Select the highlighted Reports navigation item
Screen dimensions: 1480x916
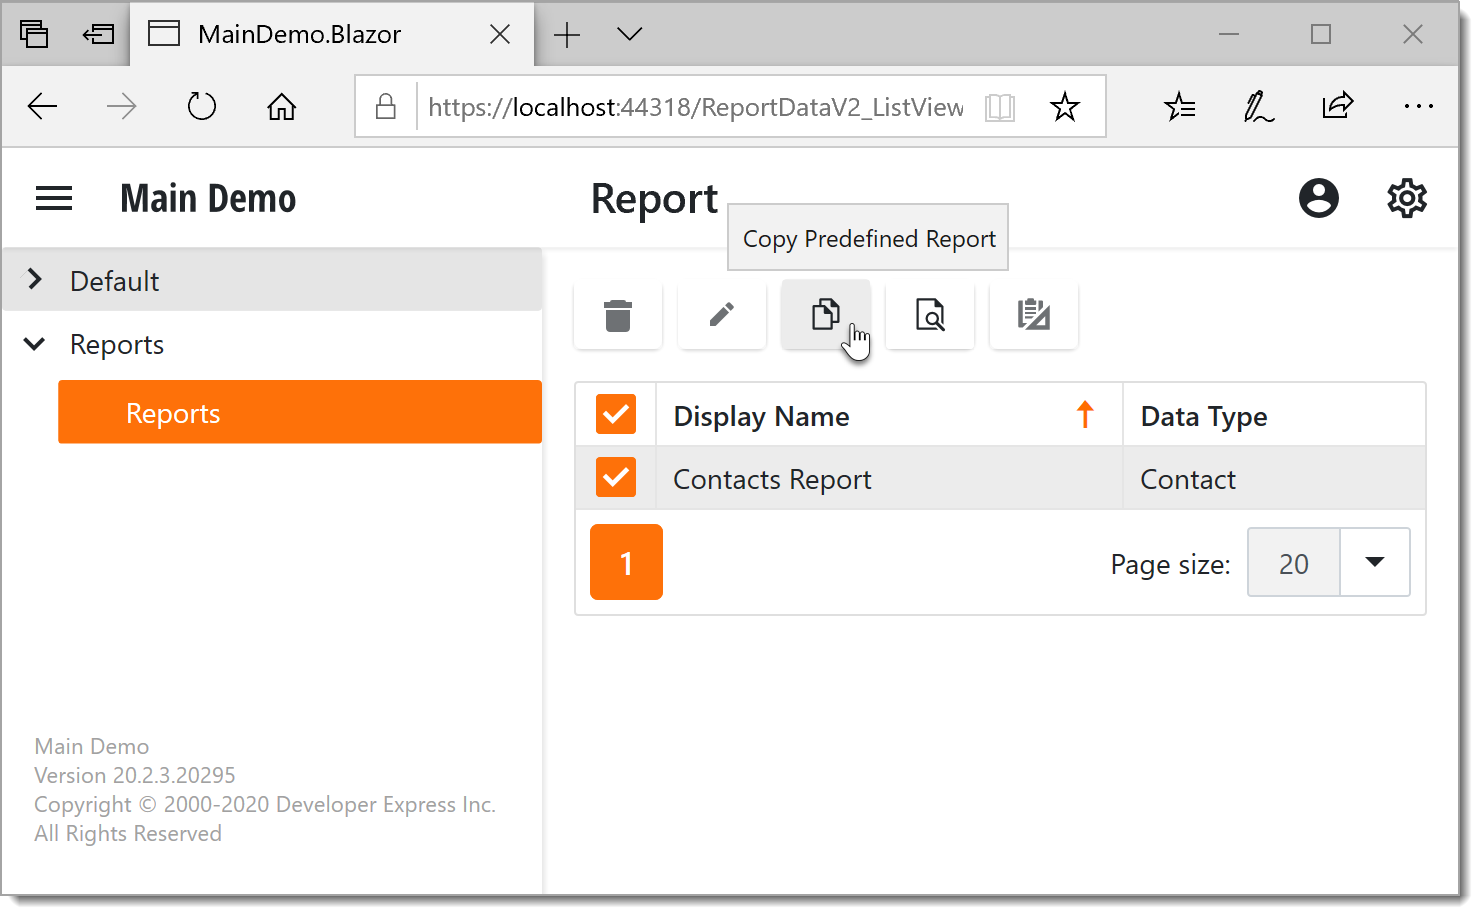(x=300, y=413)
